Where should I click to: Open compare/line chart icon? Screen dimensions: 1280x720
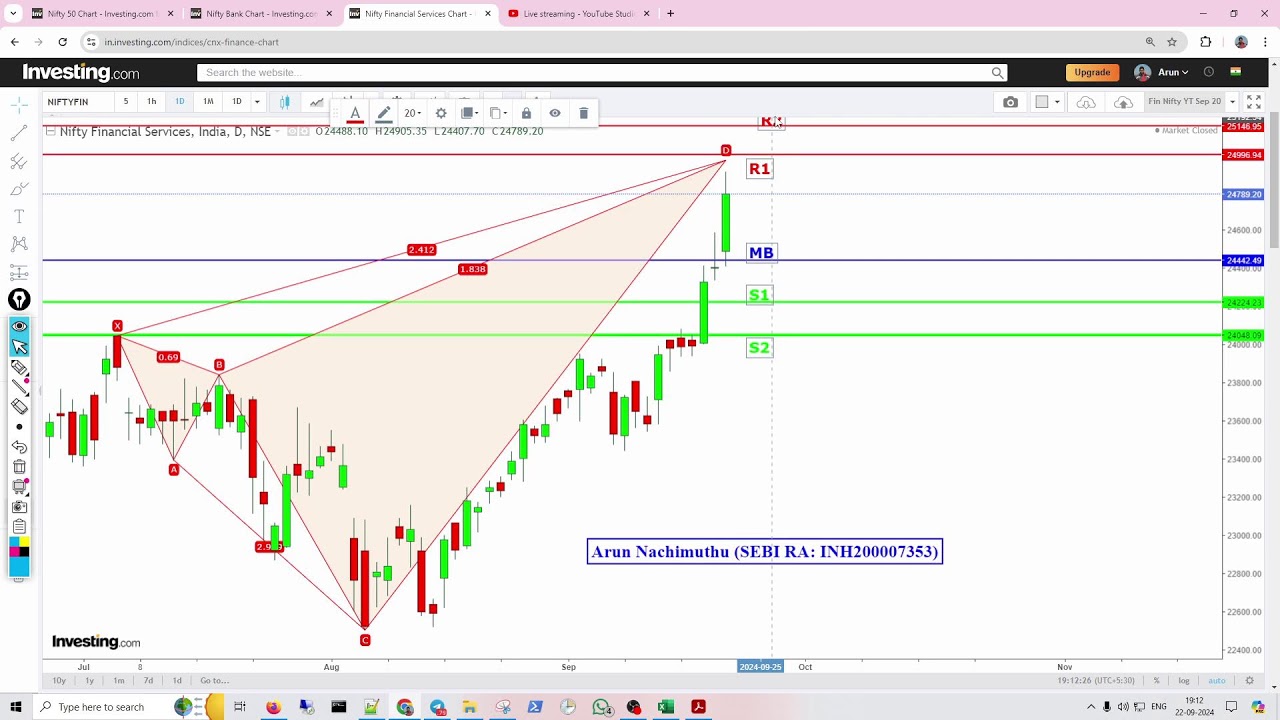(x=317, y=102)
